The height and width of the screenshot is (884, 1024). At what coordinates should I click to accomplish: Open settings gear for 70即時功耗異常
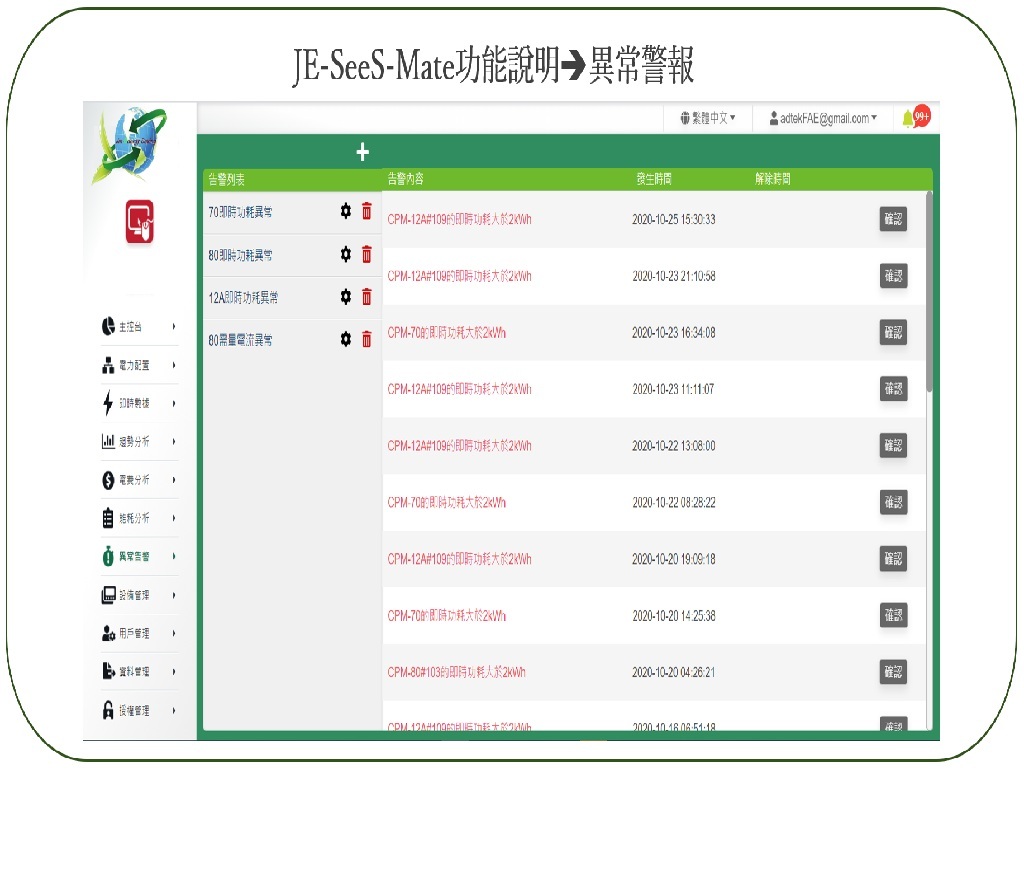pos(346,211)
